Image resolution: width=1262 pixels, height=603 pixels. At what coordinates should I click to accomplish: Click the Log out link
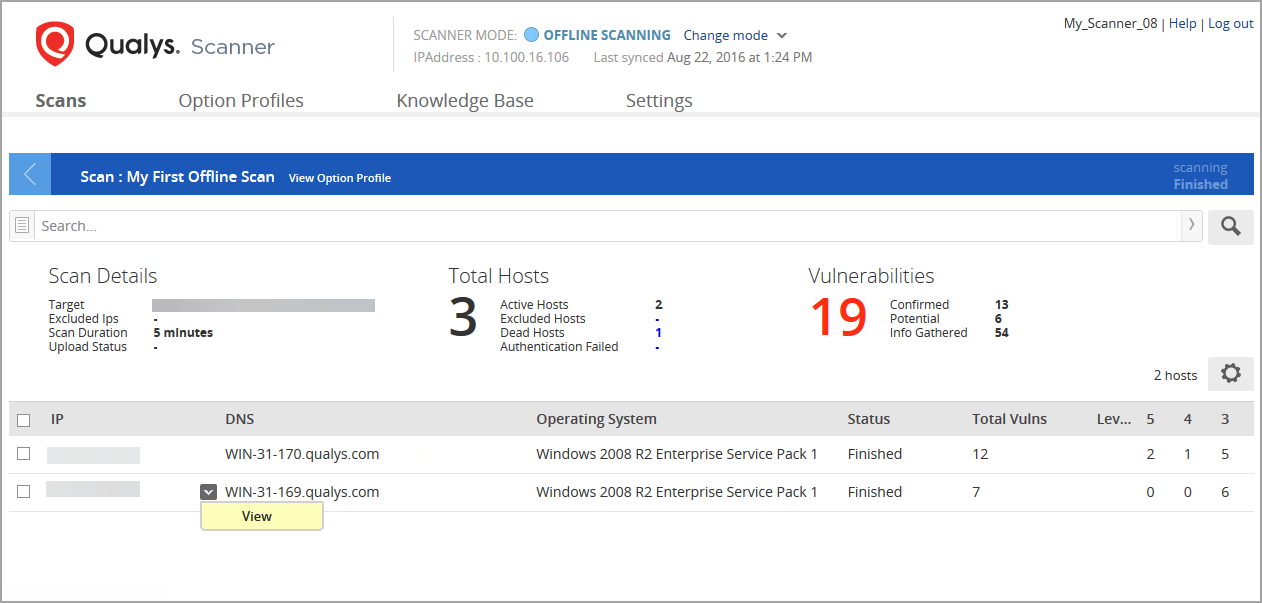tap(1230, 23)
